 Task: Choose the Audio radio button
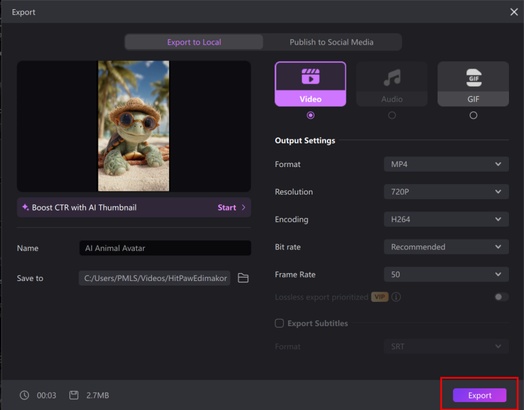pyautogui.click(x=392, y=115)
